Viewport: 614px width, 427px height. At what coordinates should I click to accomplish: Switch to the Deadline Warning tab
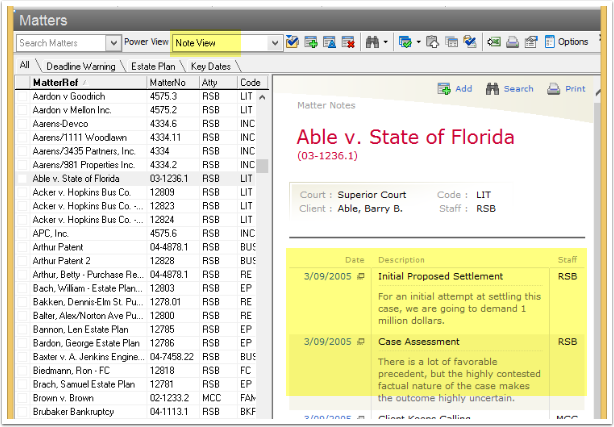[81, 67]
